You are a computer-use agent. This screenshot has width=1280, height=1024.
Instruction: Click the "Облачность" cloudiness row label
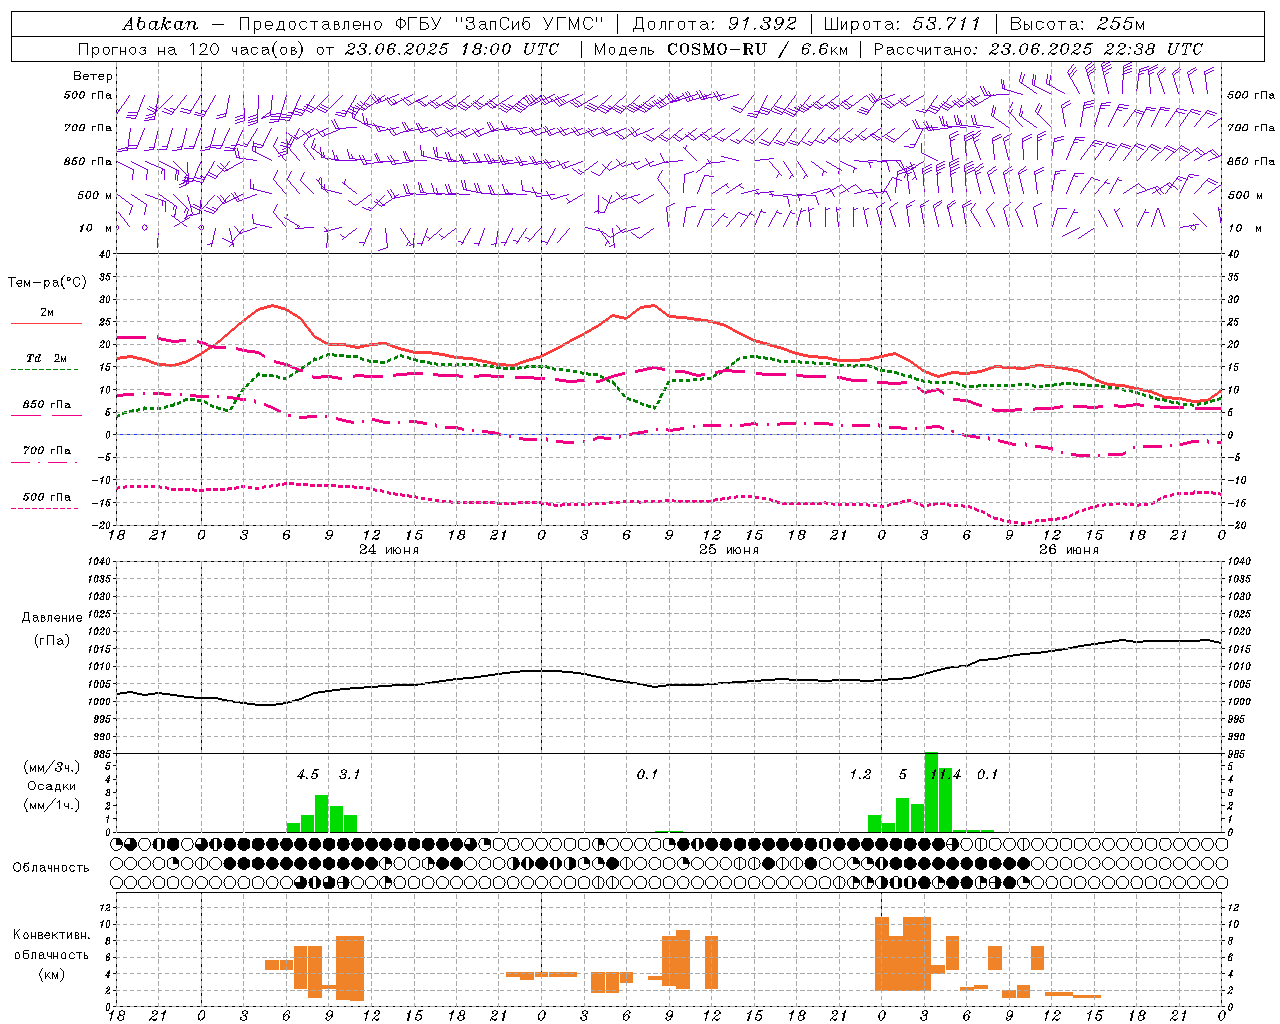point(52,867)
